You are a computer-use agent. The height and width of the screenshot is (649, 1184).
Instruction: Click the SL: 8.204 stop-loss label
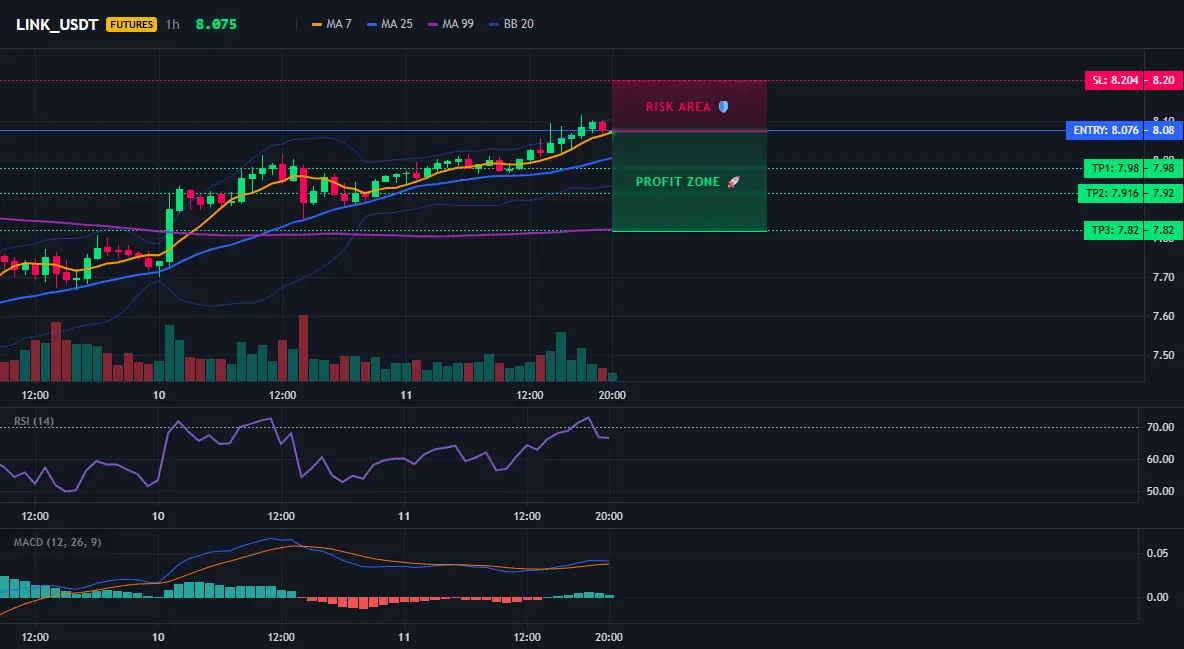click(1115, 80)
